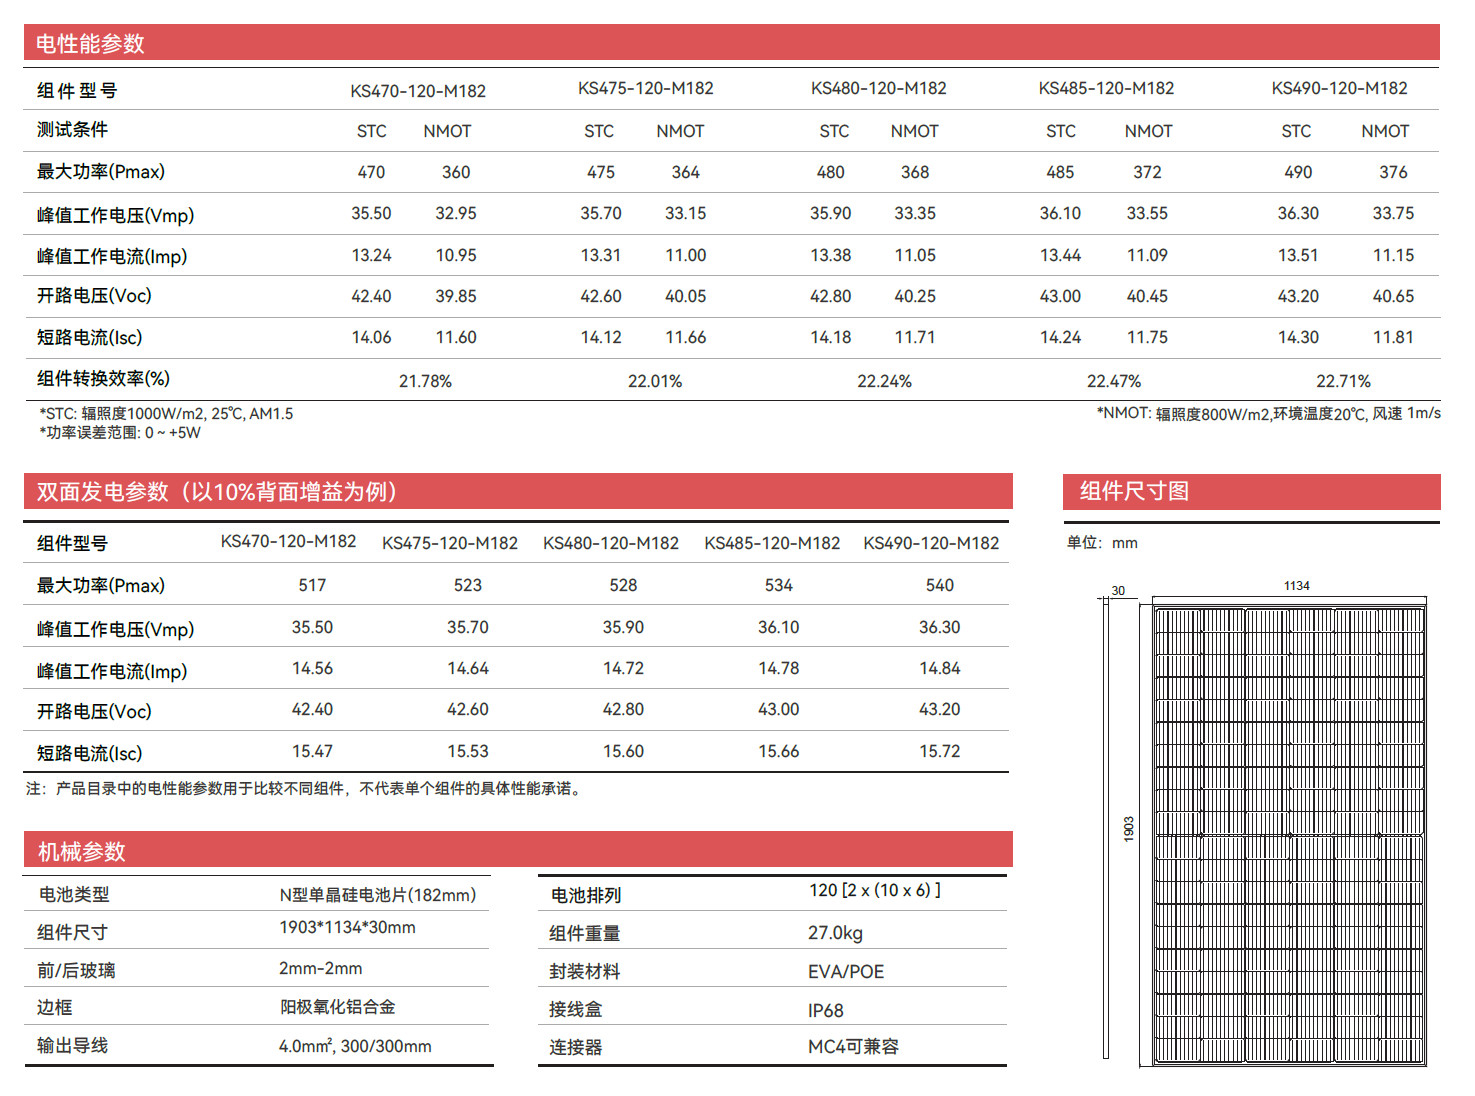1475x1096 pixels.
Task: Click the Voc value 40.65
Action: (1393, 296)
